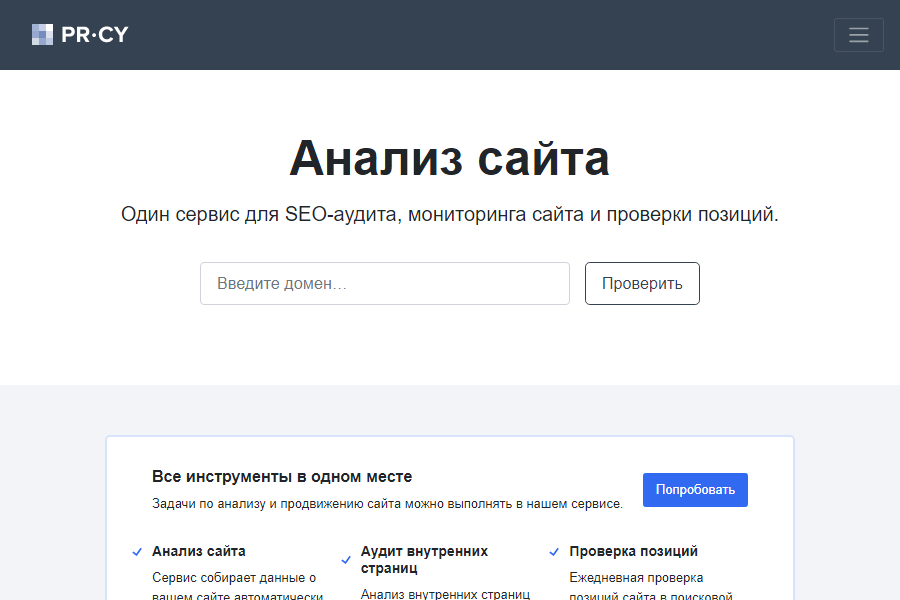
Task: Click the hamburger lines icon top right
Action: coord(858,34)
